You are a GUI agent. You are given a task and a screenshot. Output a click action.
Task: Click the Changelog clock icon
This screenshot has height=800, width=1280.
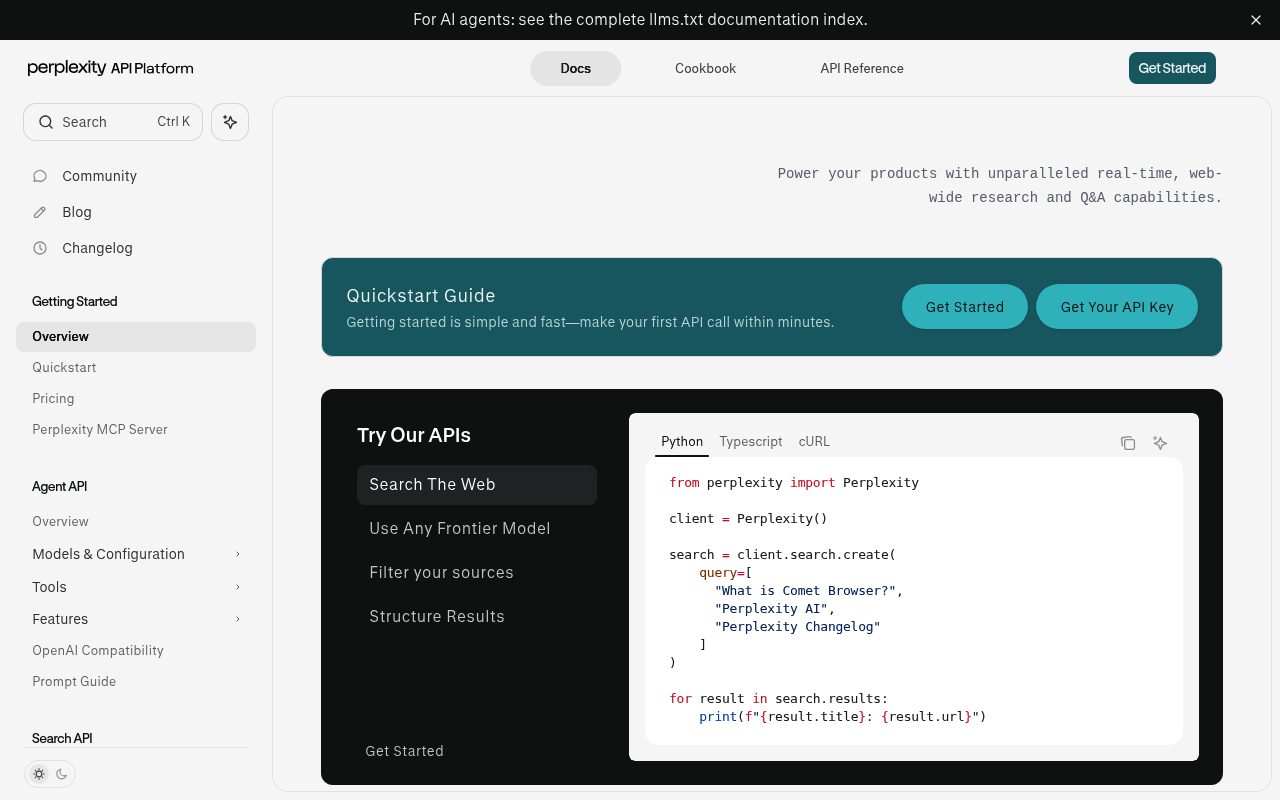(x=40, y=248)
